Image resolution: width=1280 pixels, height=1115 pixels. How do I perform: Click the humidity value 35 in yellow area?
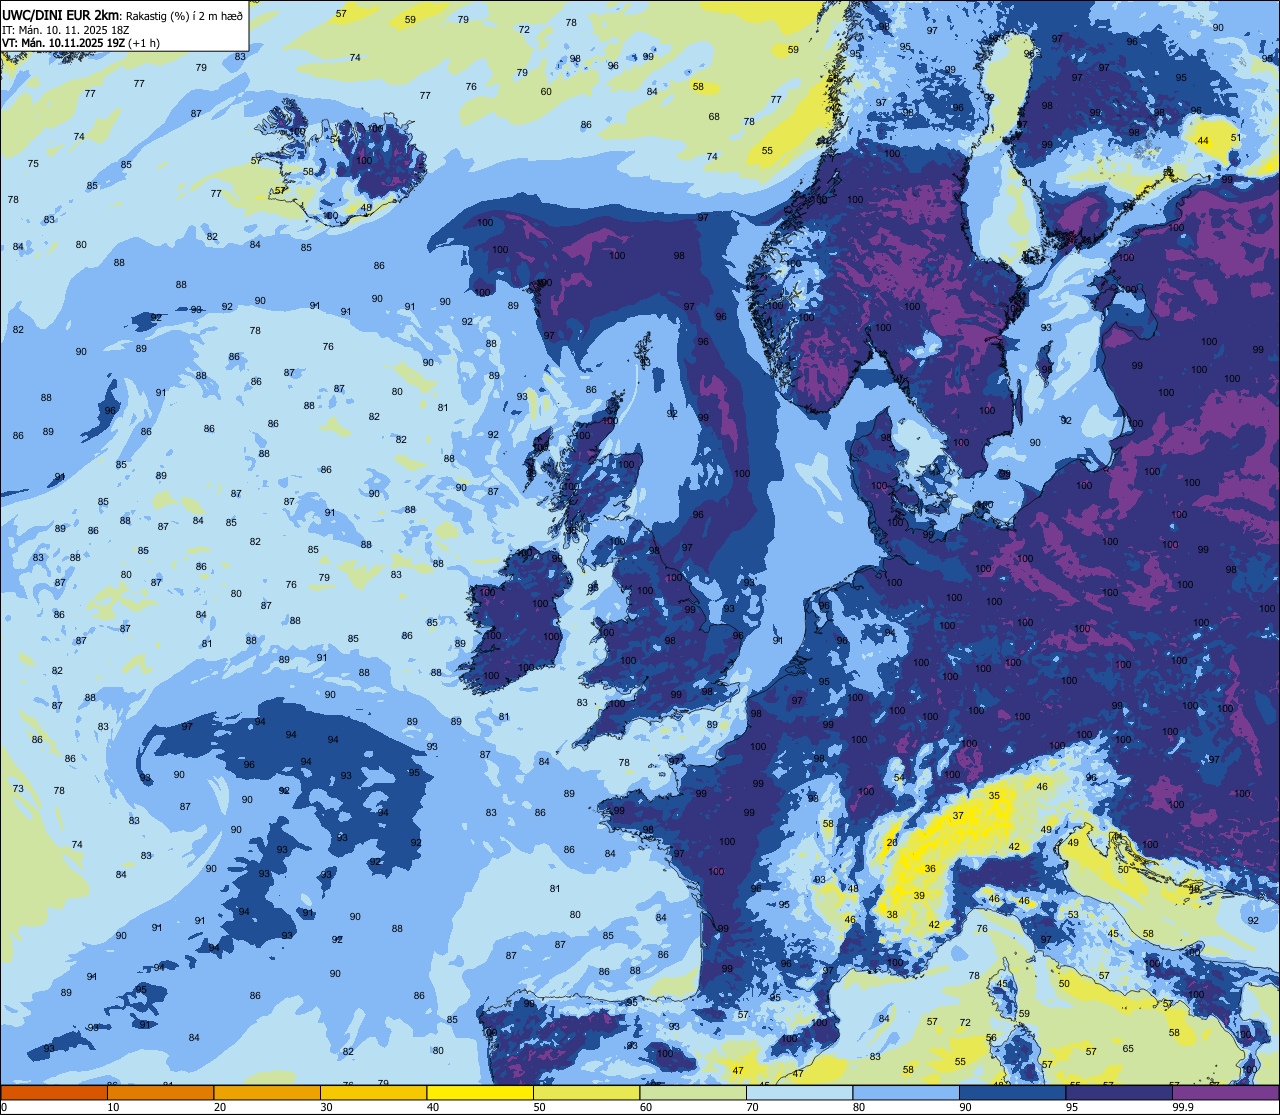[x=994, y=796]
